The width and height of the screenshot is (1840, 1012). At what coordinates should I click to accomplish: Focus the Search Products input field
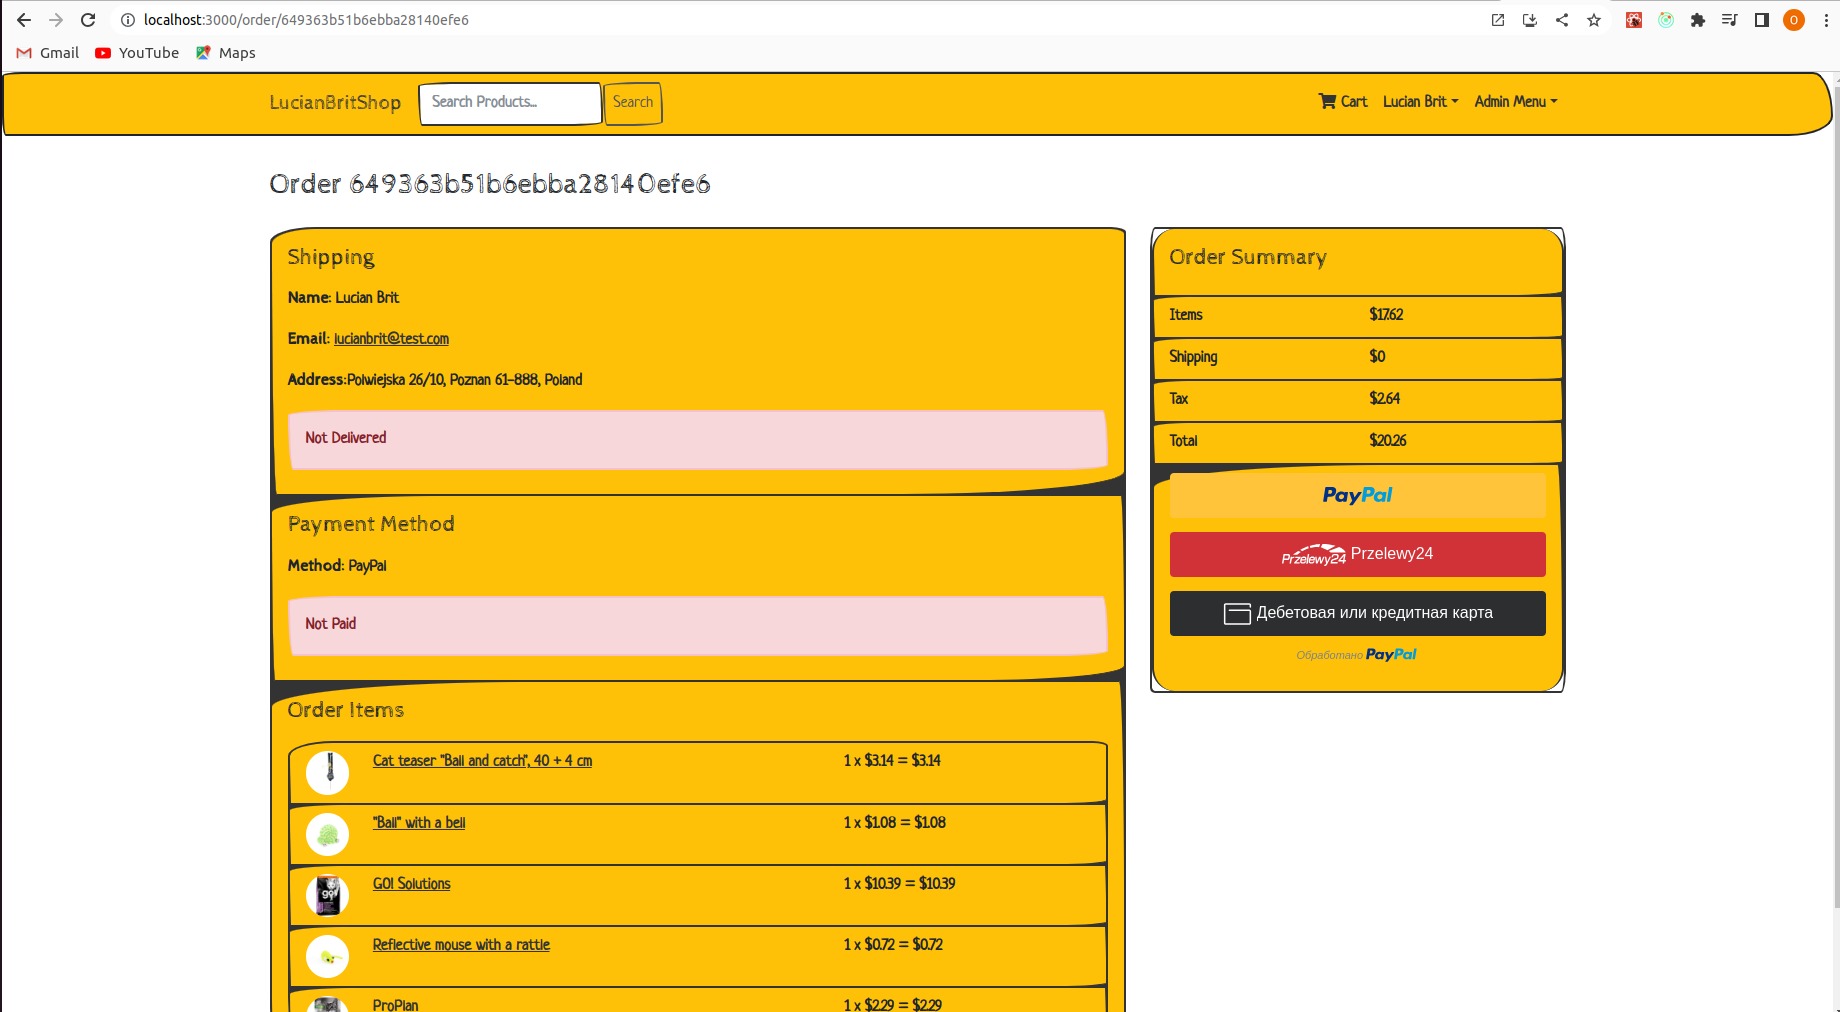[510, 102]
